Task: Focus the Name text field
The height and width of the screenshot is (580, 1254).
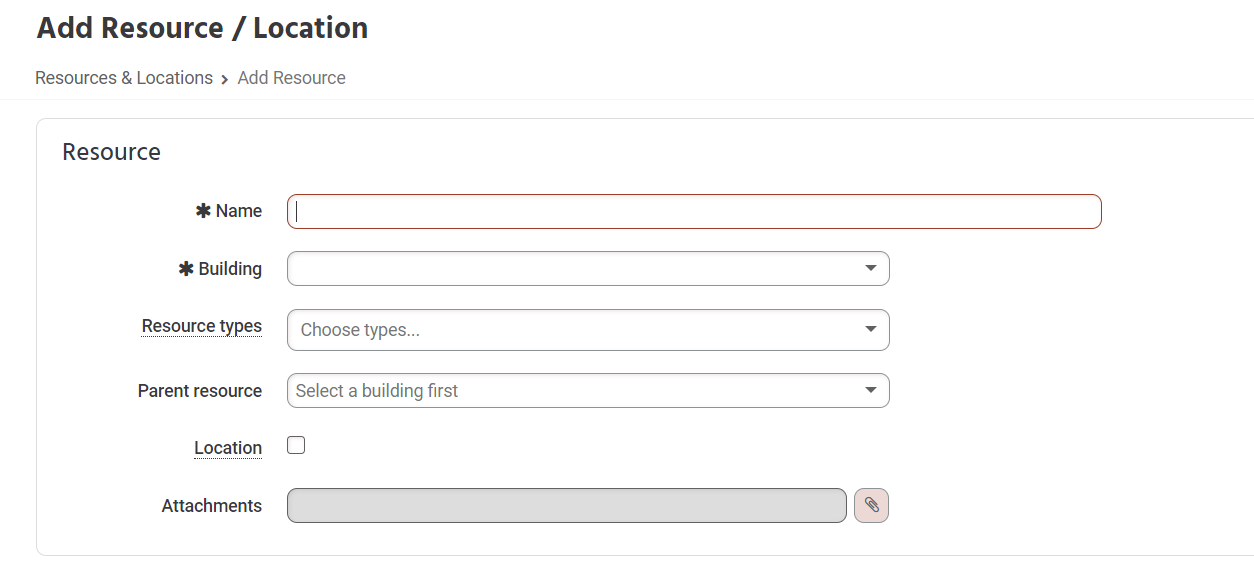Action: tap(694, 211)
